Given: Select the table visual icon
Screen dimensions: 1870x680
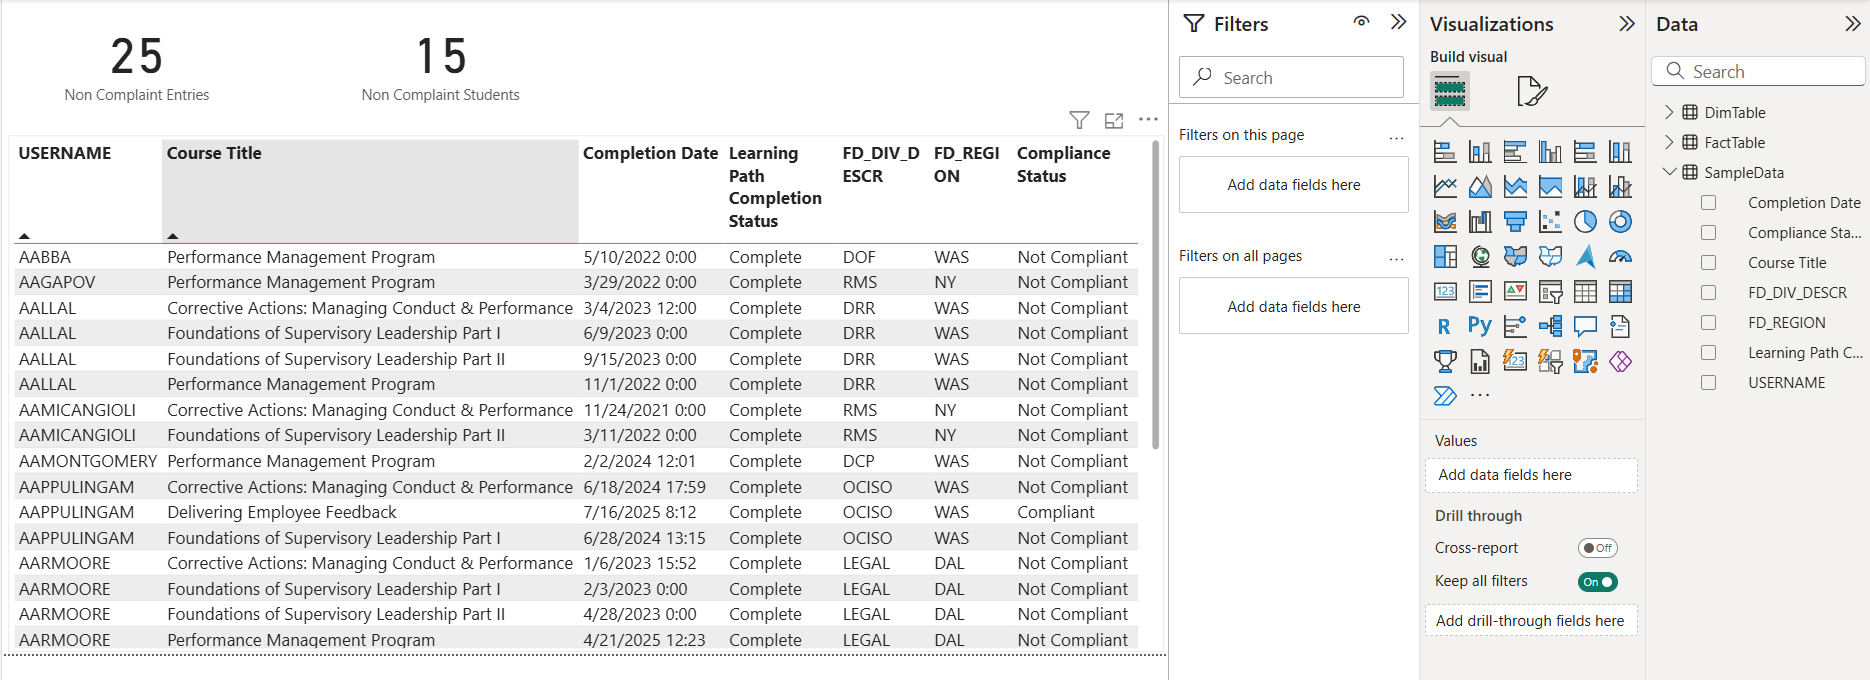Looking at the screenshot, I should click(1585, 292).
